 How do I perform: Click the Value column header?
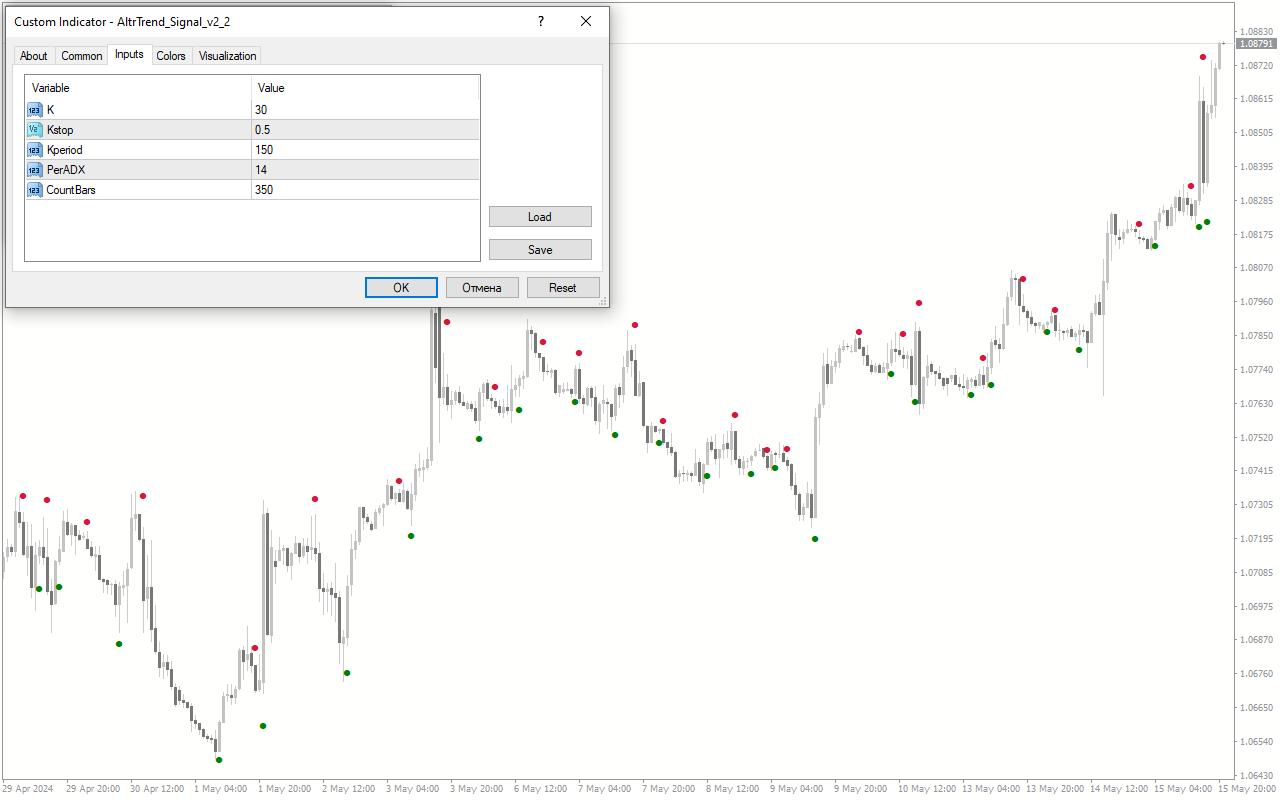pos(365,88)
